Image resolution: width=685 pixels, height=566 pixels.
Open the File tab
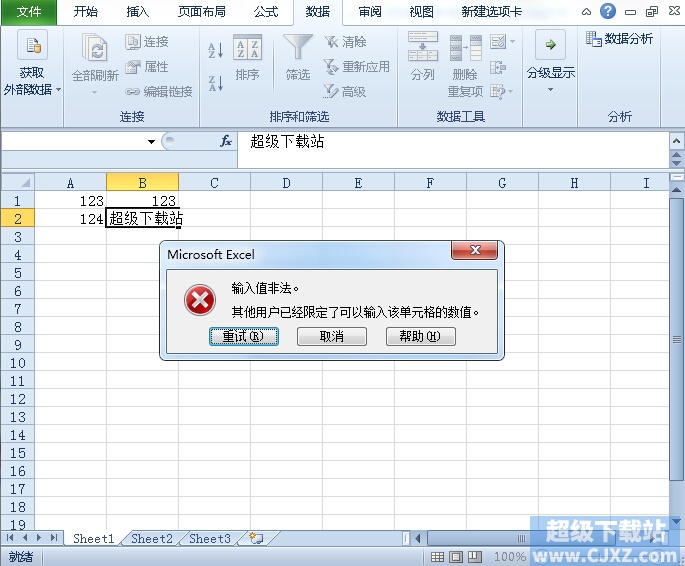29,12
